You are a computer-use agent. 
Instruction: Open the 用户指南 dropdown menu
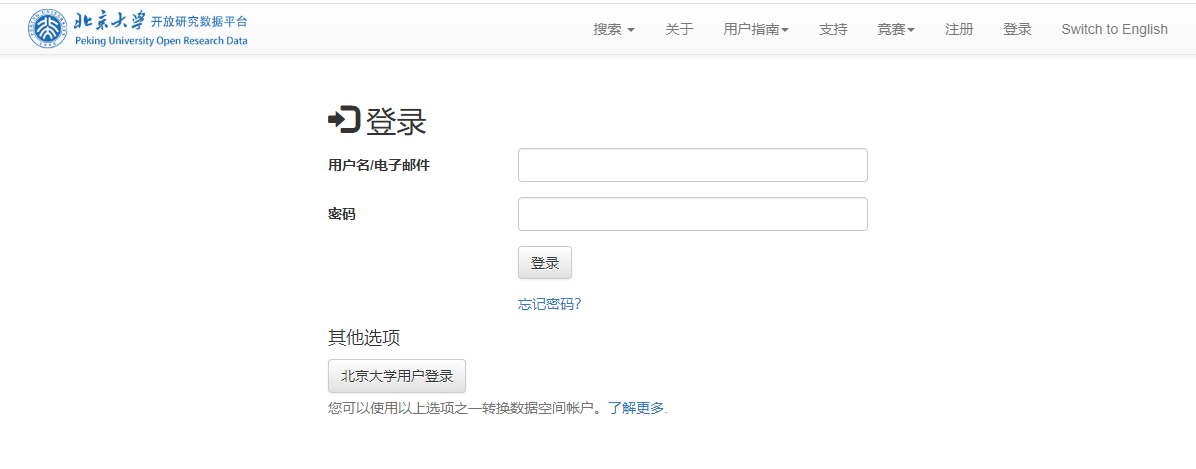(x=756, y=30)
